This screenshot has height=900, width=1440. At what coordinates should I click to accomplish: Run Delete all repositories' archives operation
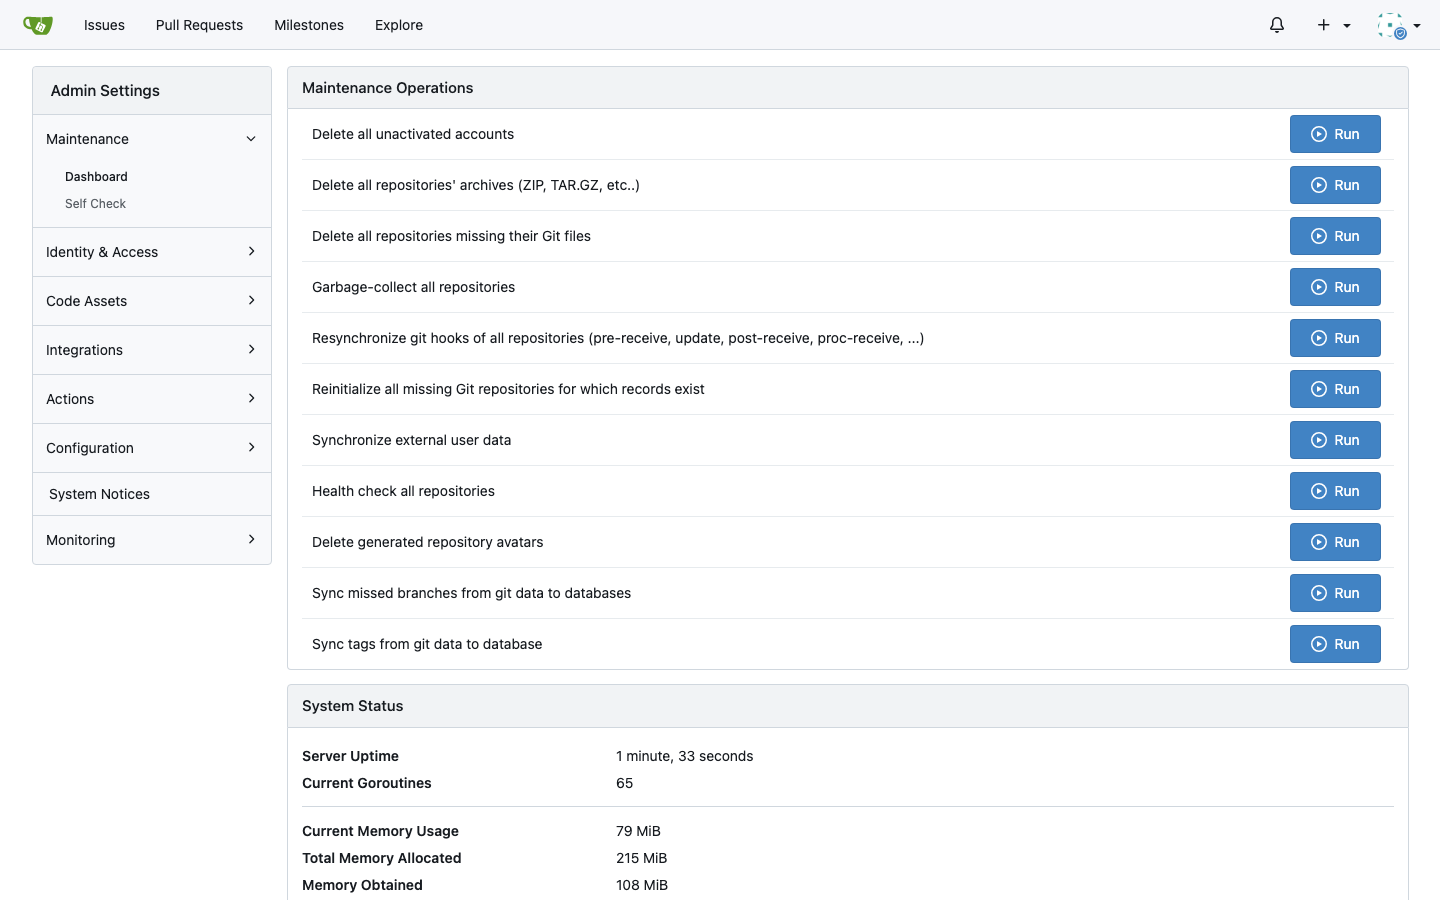point(1335,185)
